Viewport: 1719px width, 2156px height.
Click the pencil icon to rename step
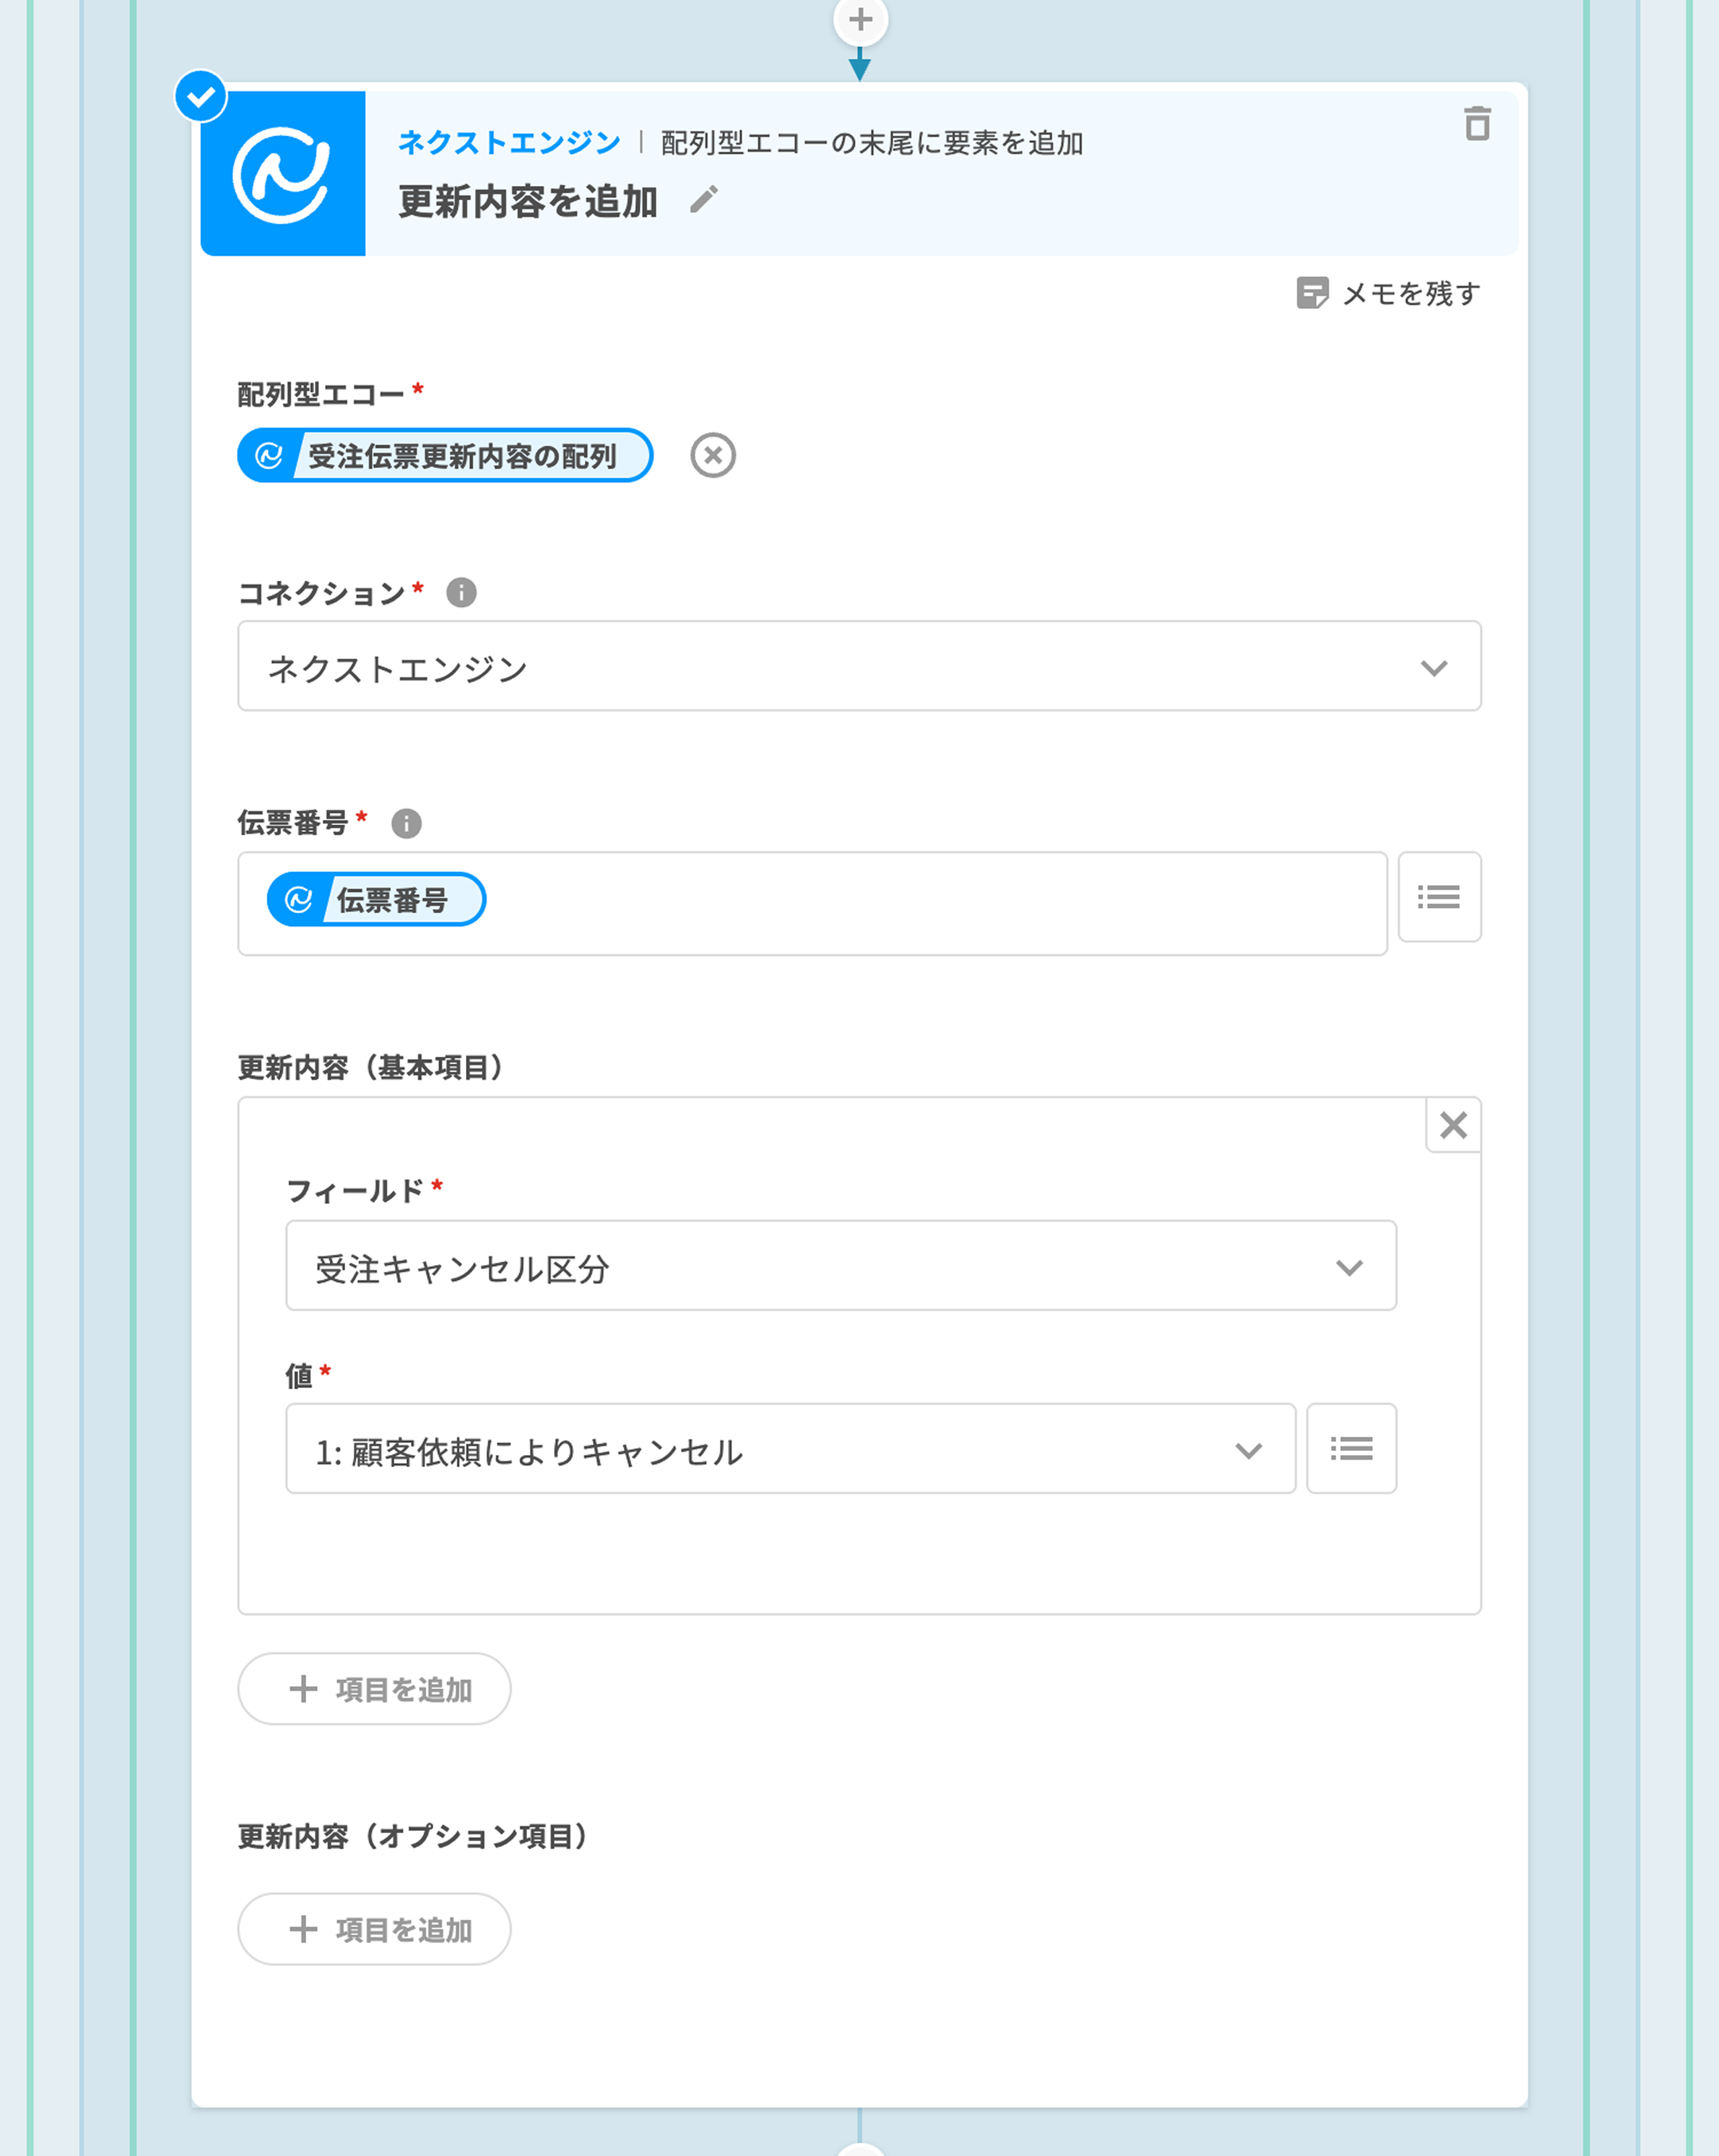(704, 200)
